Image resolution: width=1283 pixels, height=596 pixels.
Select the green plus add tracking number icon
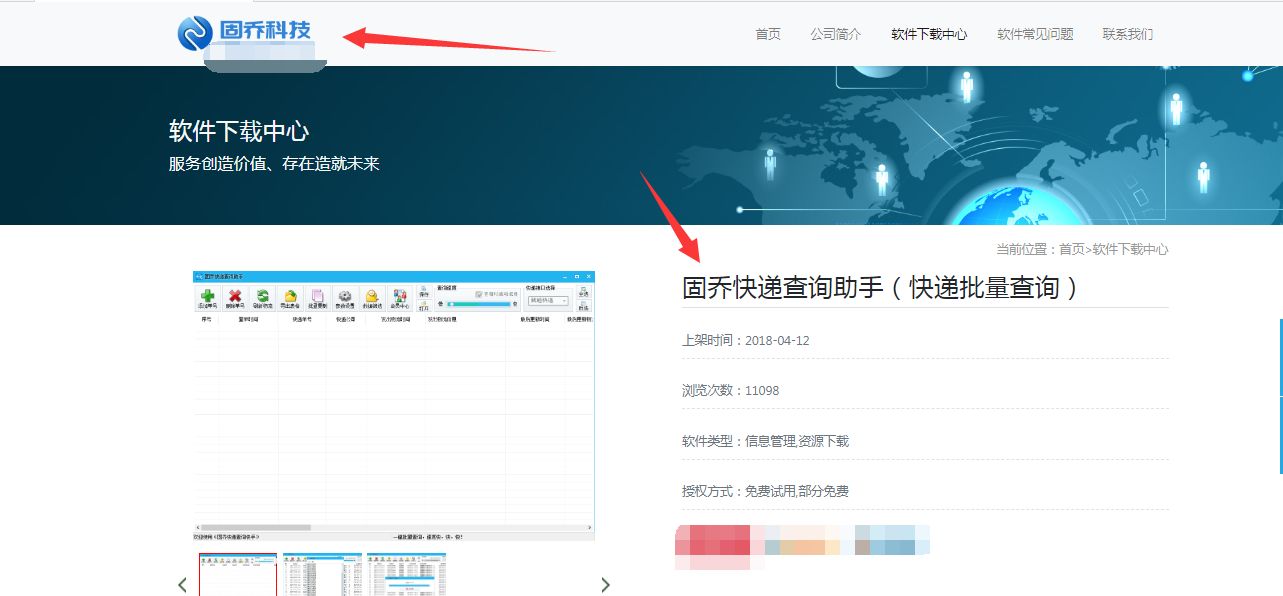pos(208,298)
